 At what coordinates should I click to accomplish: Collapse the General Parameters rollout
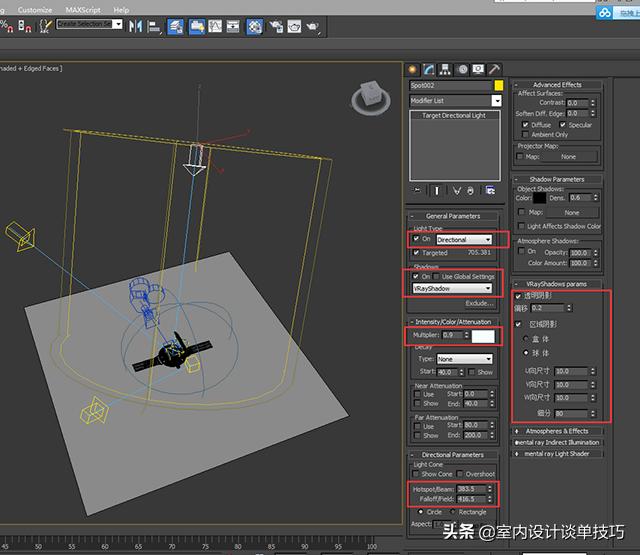click(453, 216)
